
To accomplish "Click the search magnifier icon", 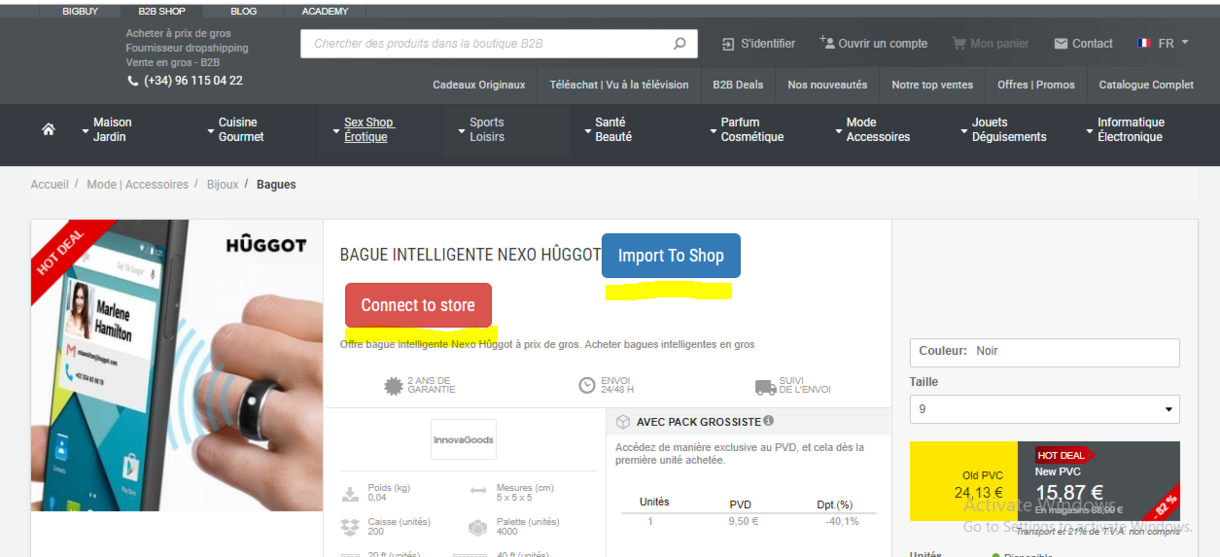I will tap(679, 44).
